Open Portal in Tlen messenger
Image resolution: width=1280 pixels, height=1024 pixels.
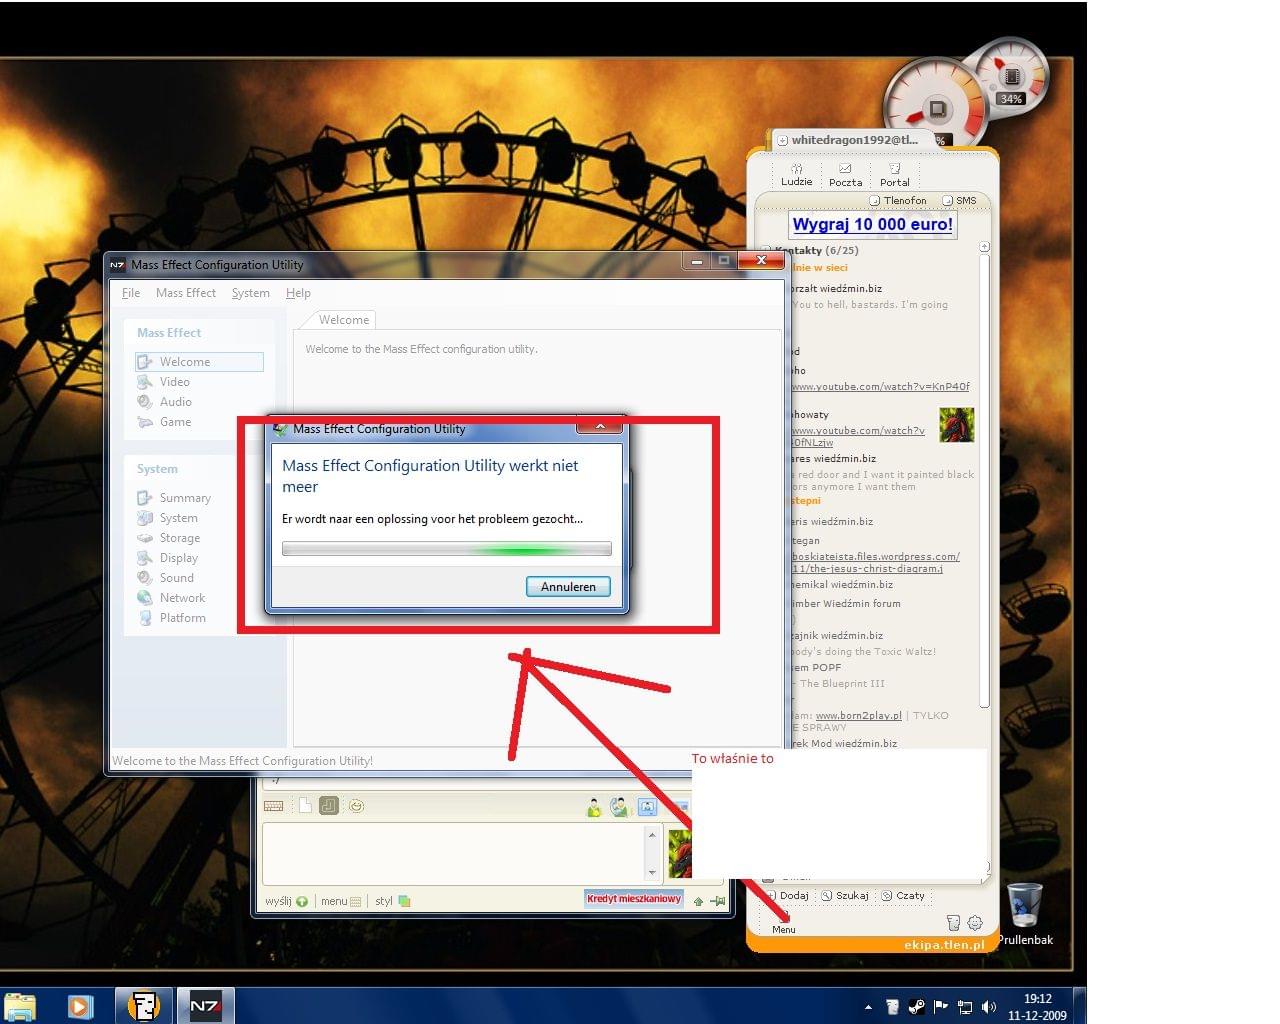pos(895,175)
